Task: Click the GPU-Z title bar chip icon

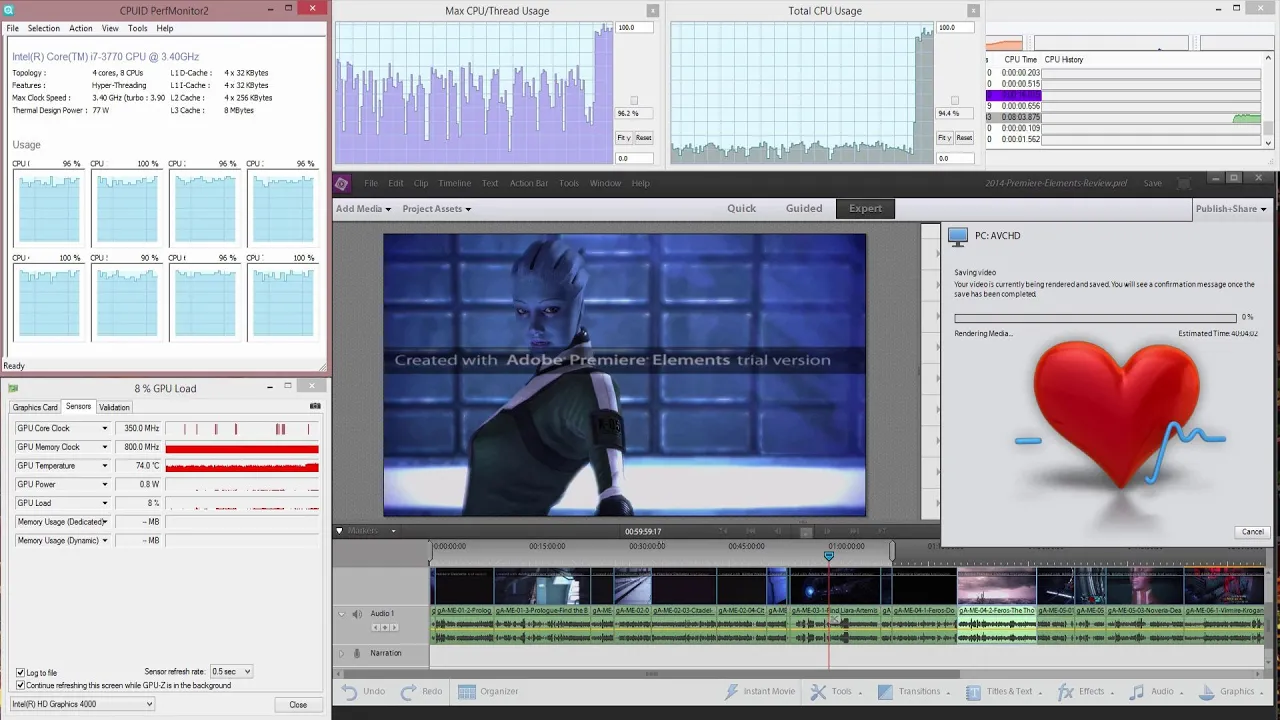Action: [x=13, y=388]
